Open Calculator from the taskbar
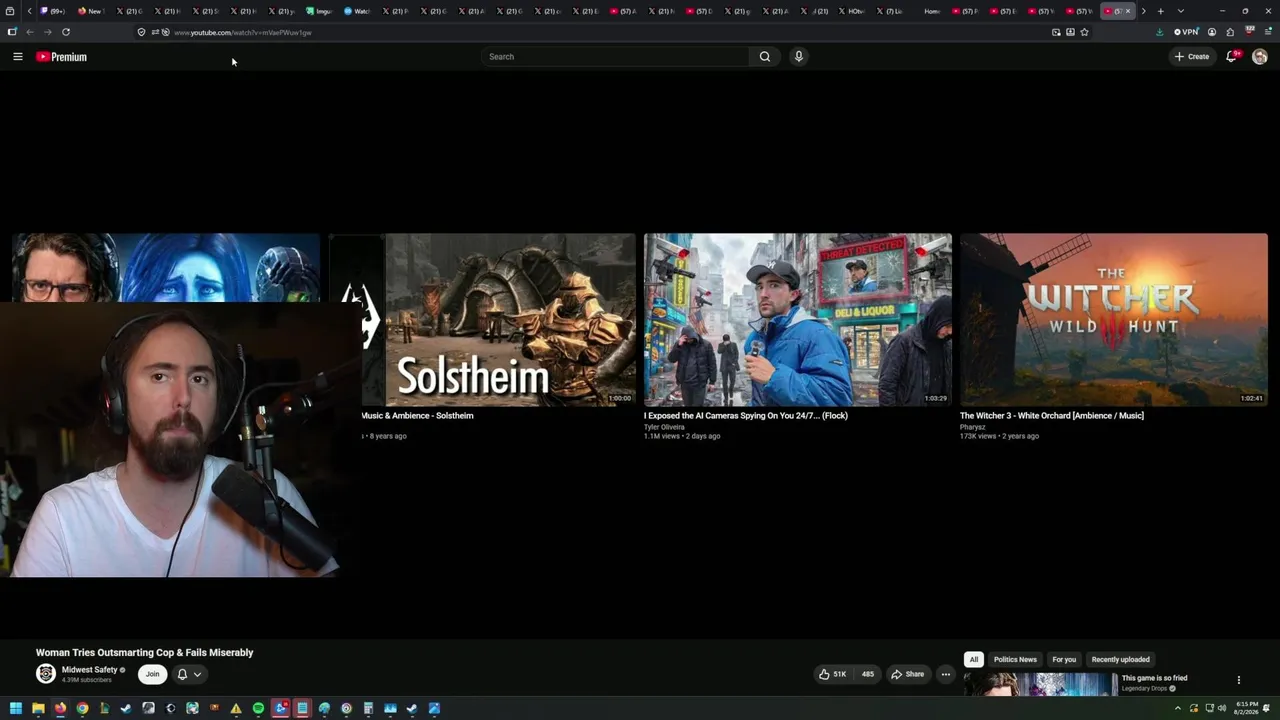 tap(368, 709)
